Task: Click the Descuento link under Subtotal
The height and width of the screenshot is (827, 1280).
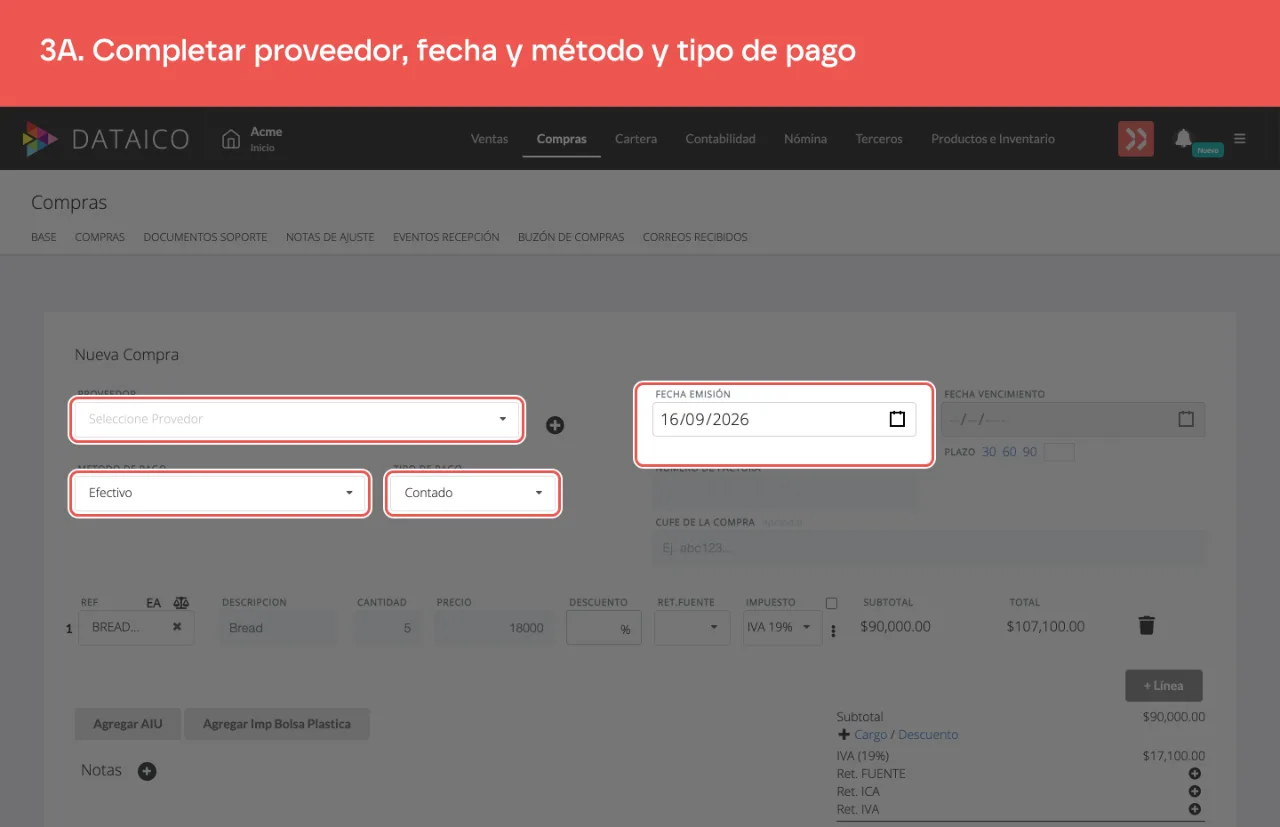Action: [928, 735]
